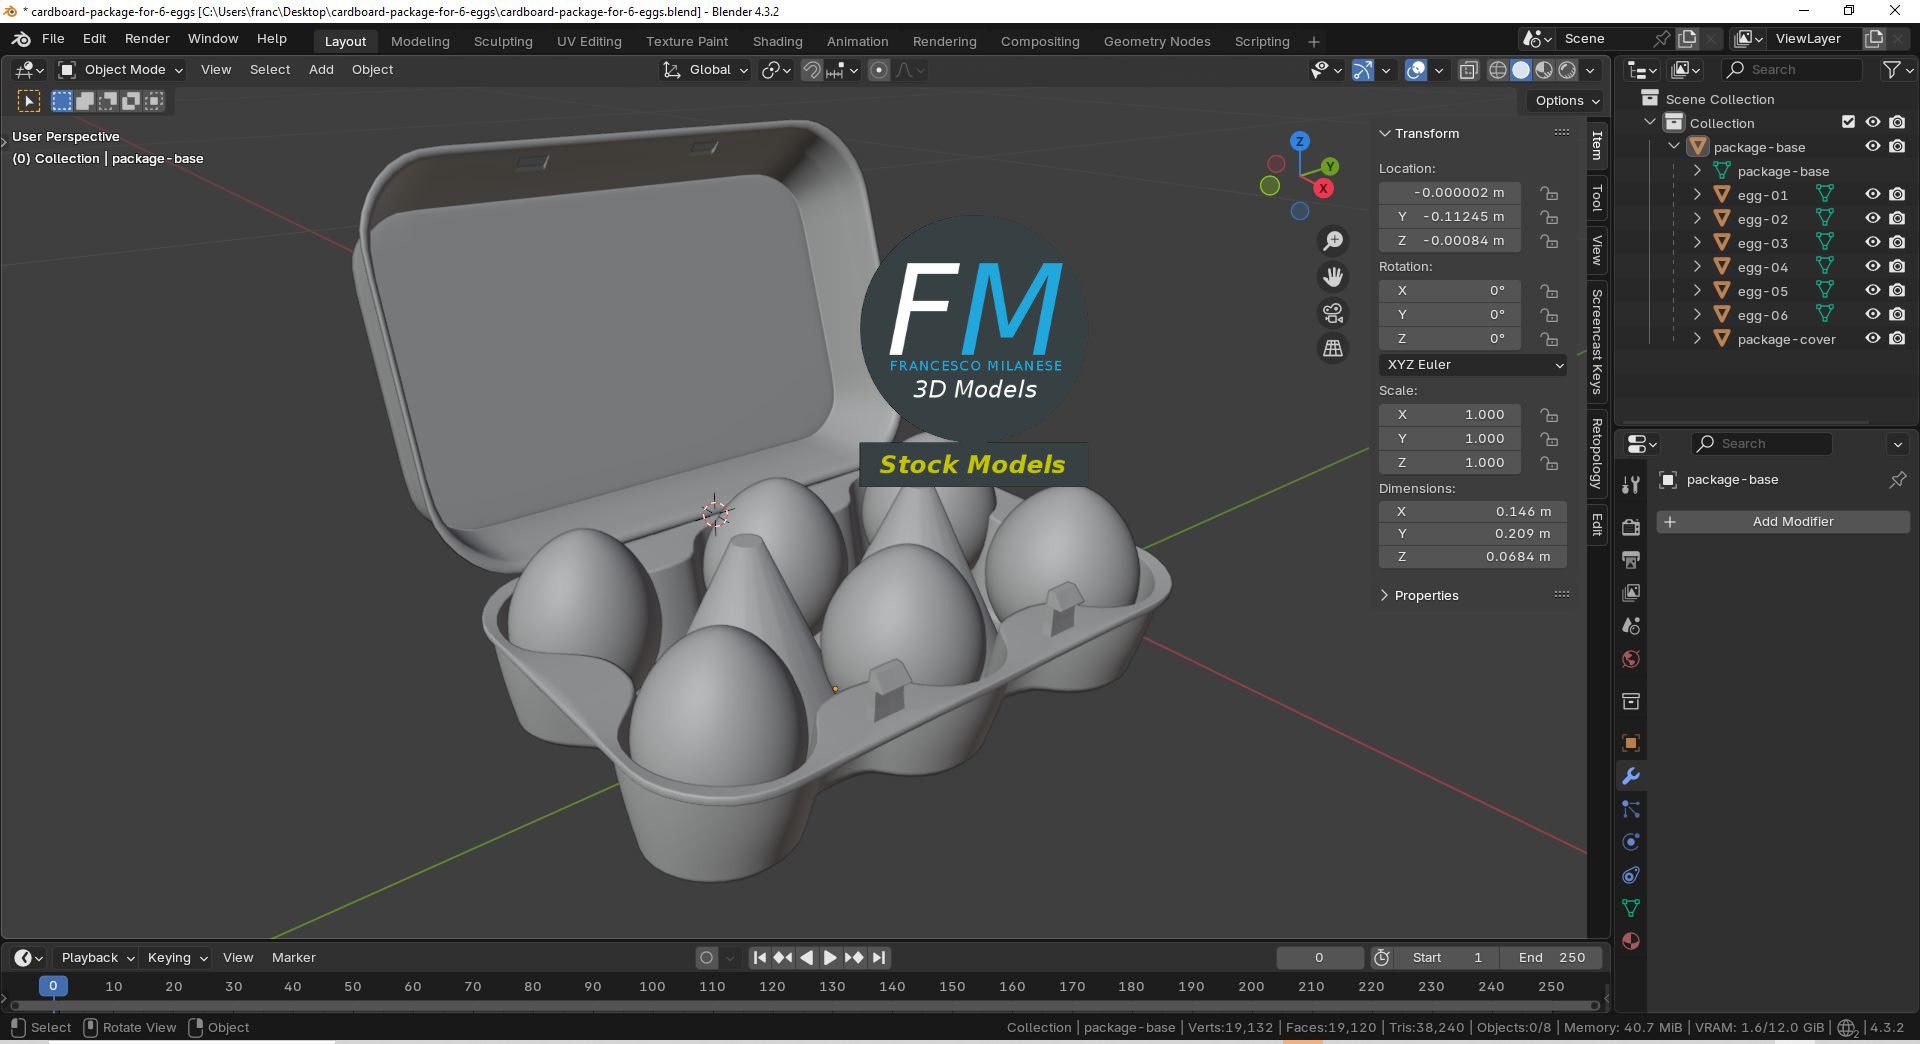Open the Marker menu in the timeline
Screen dimensions: 1920x1044
point(293,958)
